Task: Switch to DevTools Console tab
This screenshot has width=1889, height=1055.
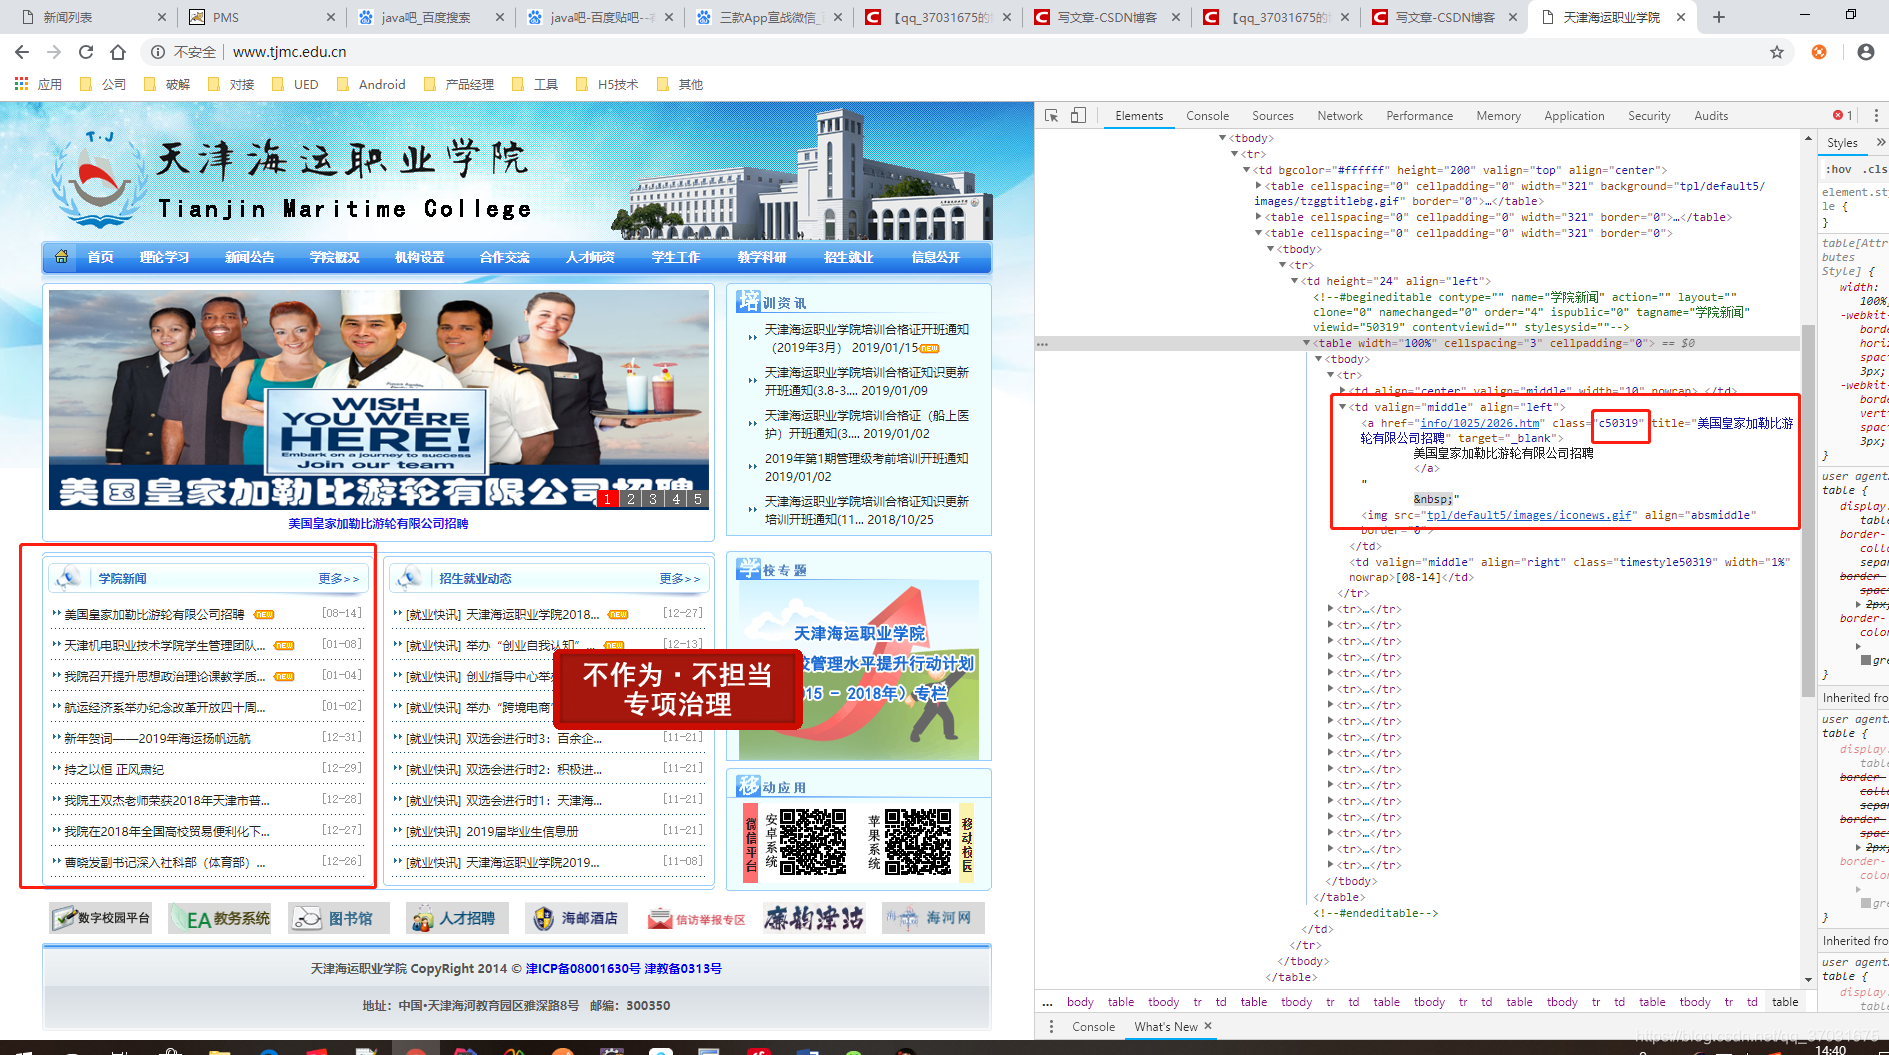Action: tap(1207, 116)
